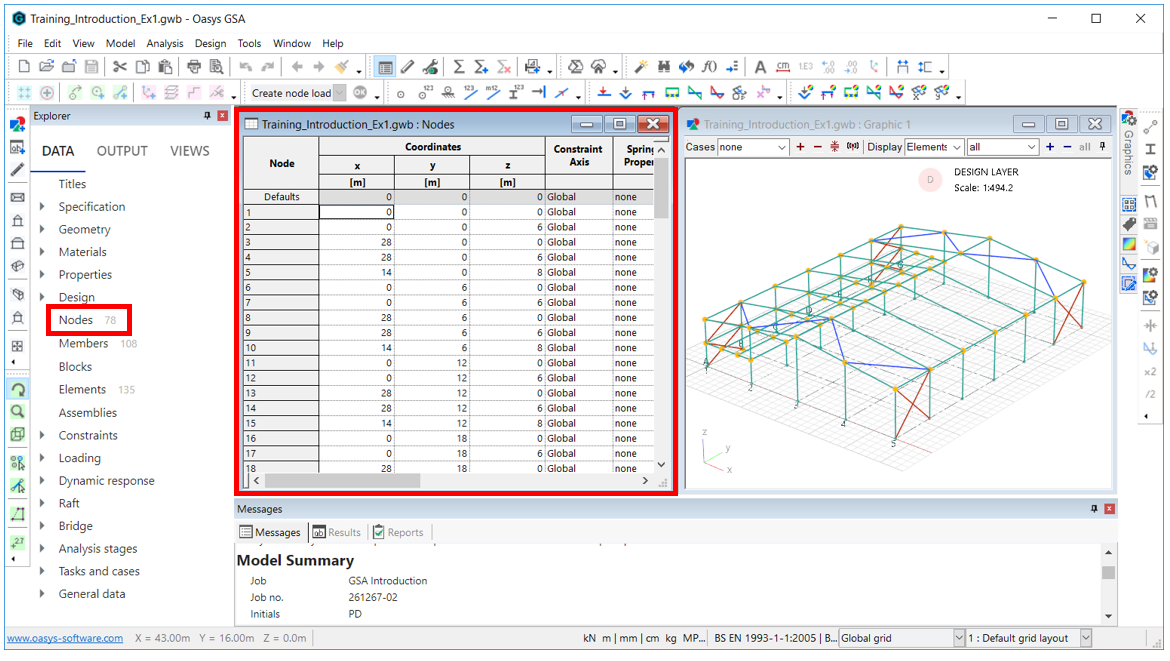1170x661 pixels.
Task: Select the Print tool icon
Action: pos(193,66)
